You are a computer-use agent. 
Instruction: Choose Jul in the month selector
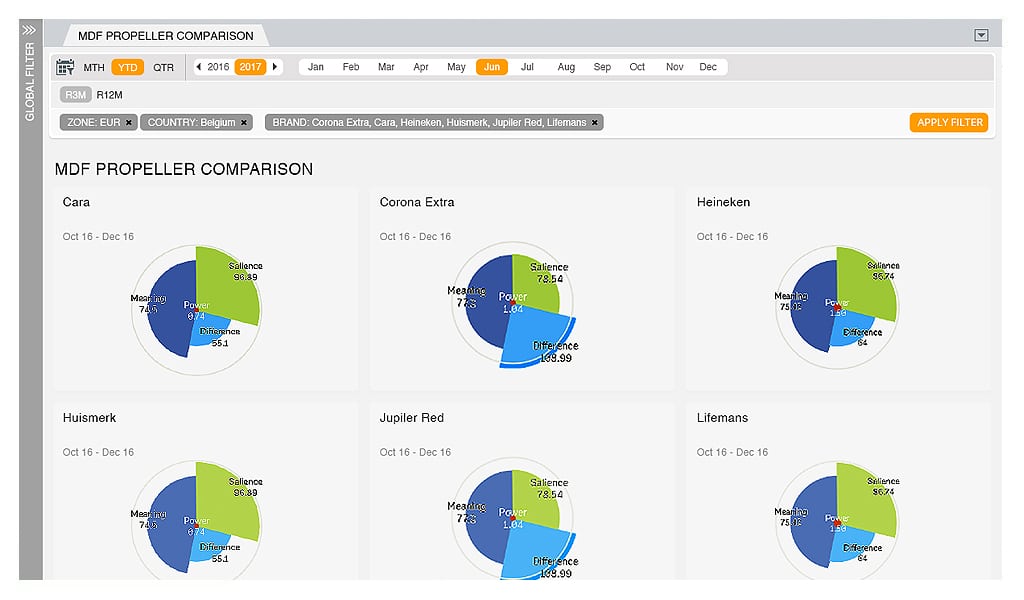click(x=527, y=67)
